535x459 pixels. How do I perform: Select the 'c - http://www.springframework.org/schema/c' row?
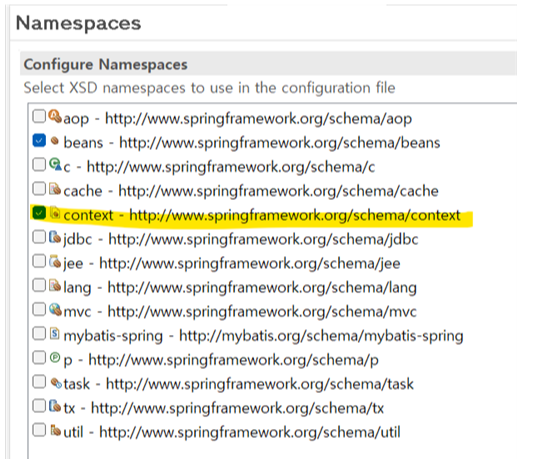219,167
